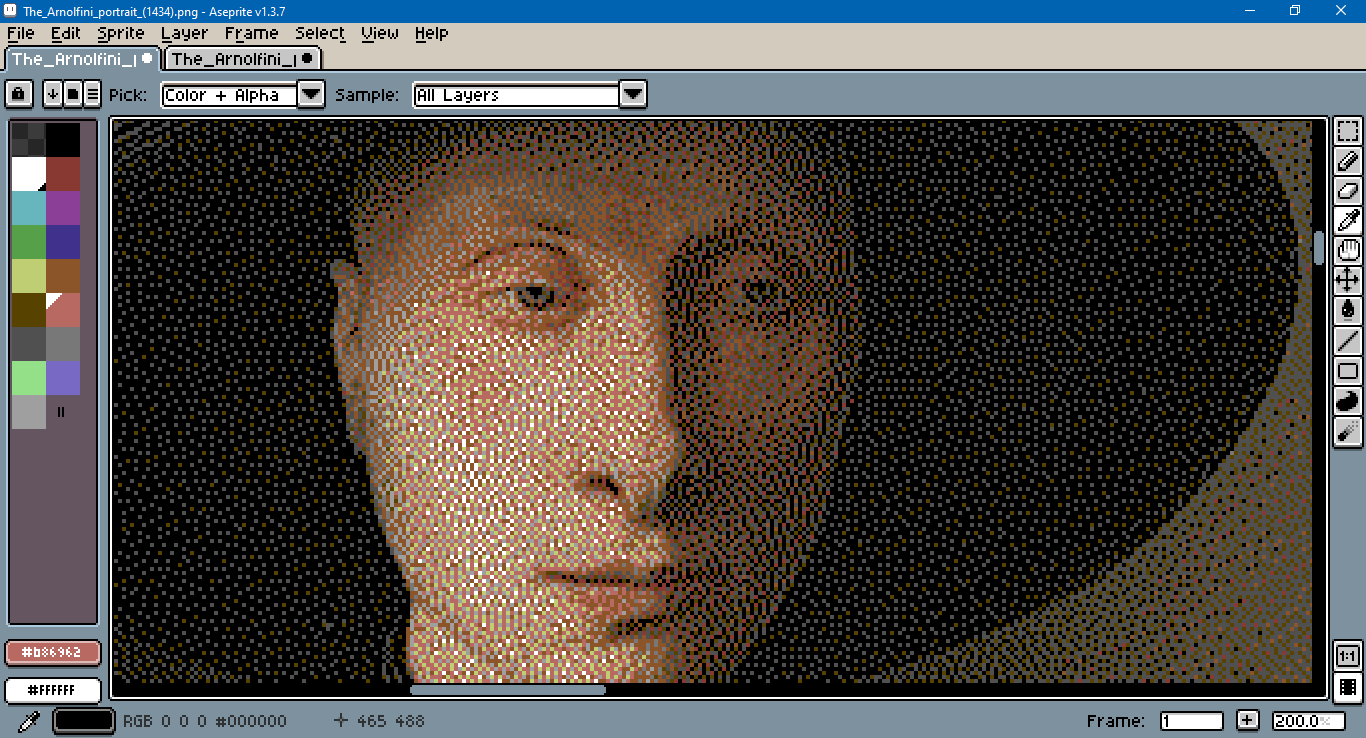Open the palette presets button

coord(73,95)
